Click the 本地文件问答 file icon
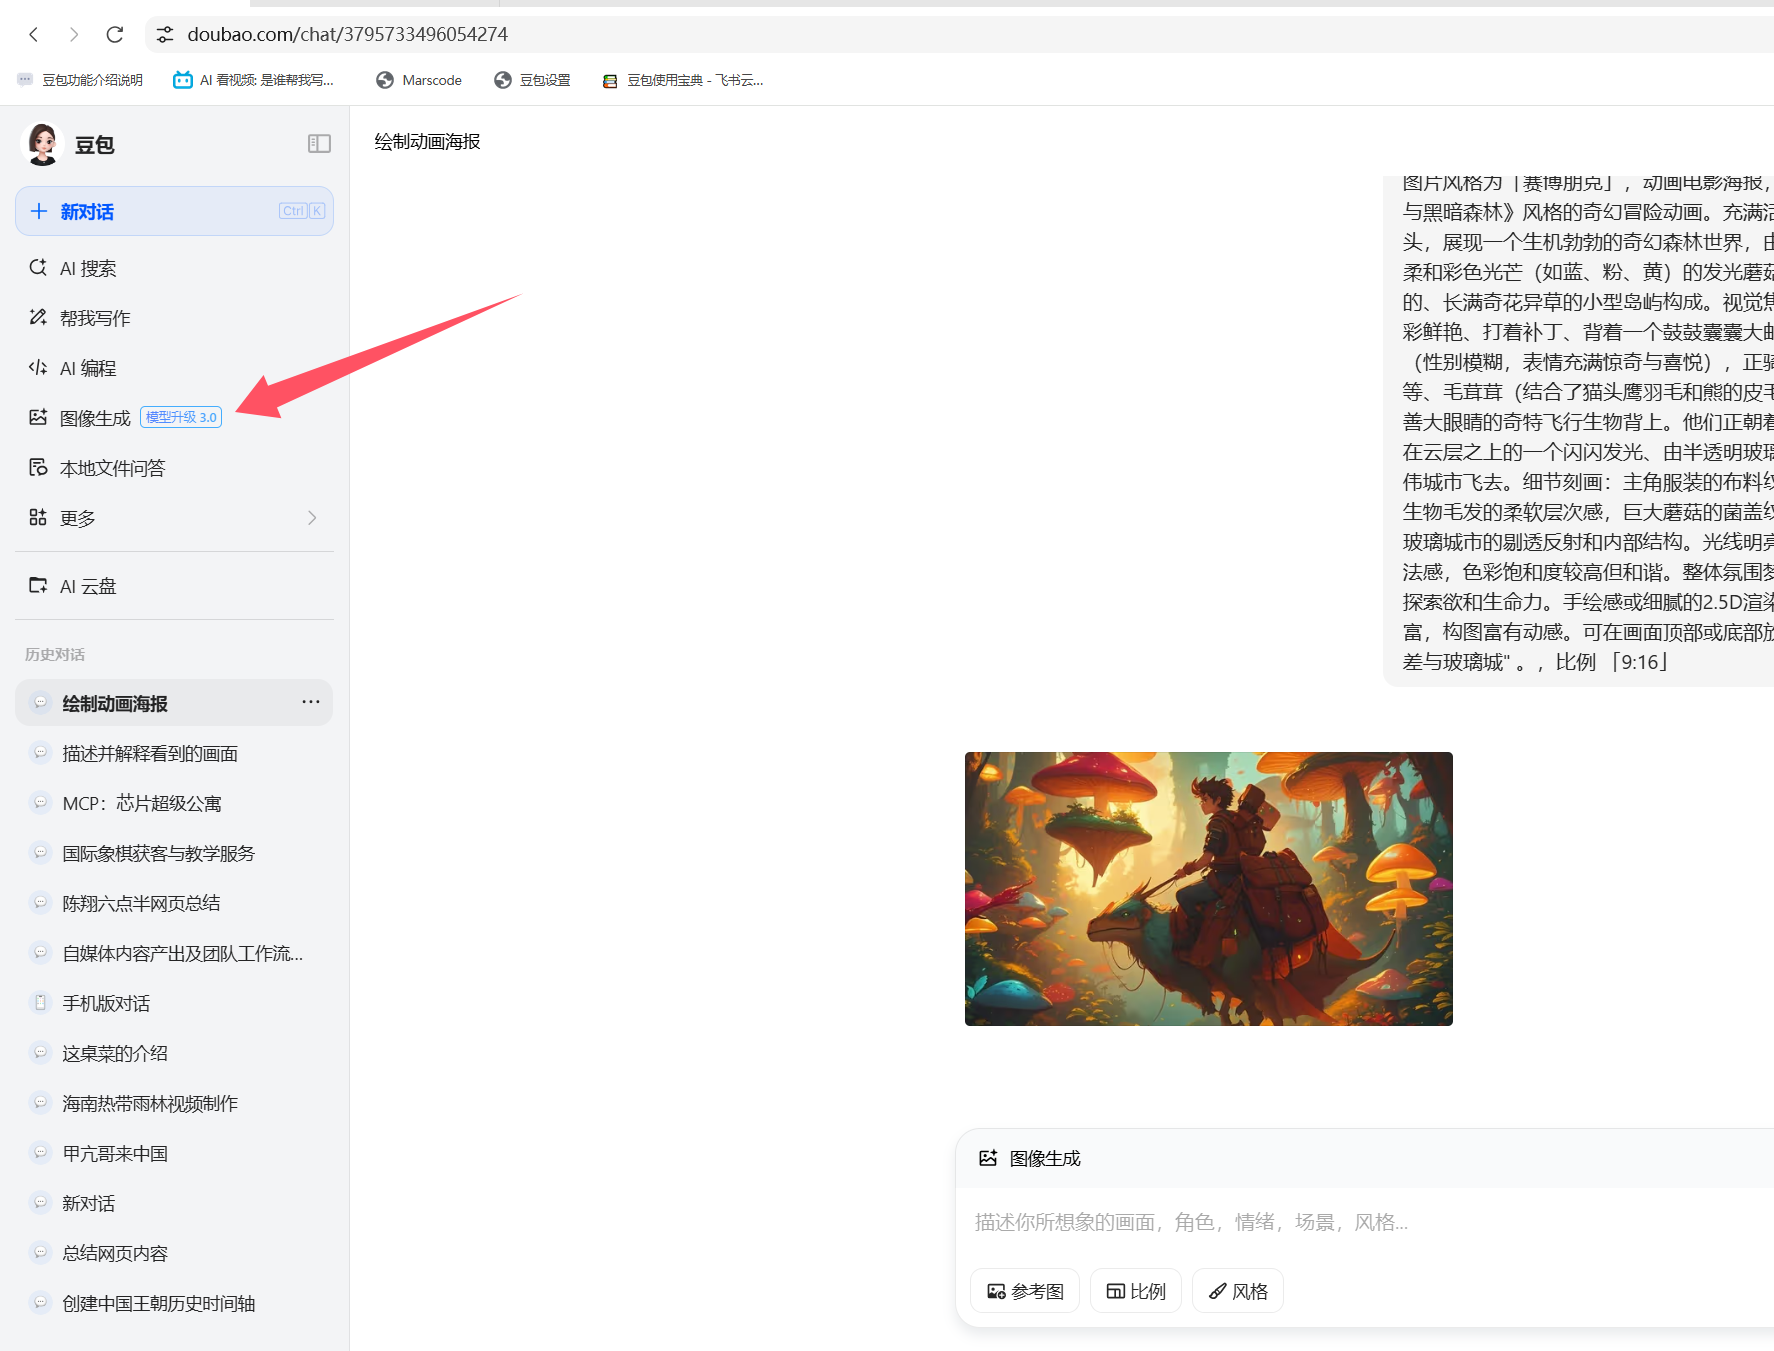This screenshot has height=1351, width=1774. point(38,468)
